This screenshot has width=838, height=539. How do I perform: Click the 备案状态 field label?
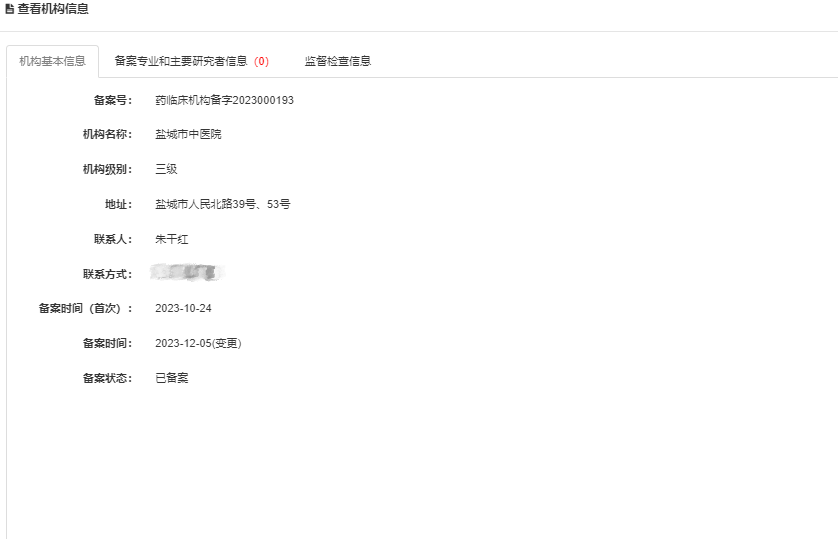coord(107,378)
